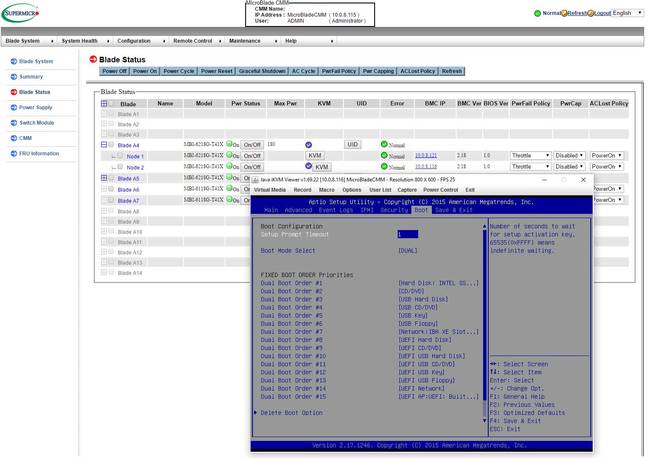The image size is (648, 458).
Task: Open the English language dropdown
Action: [628, 13]
